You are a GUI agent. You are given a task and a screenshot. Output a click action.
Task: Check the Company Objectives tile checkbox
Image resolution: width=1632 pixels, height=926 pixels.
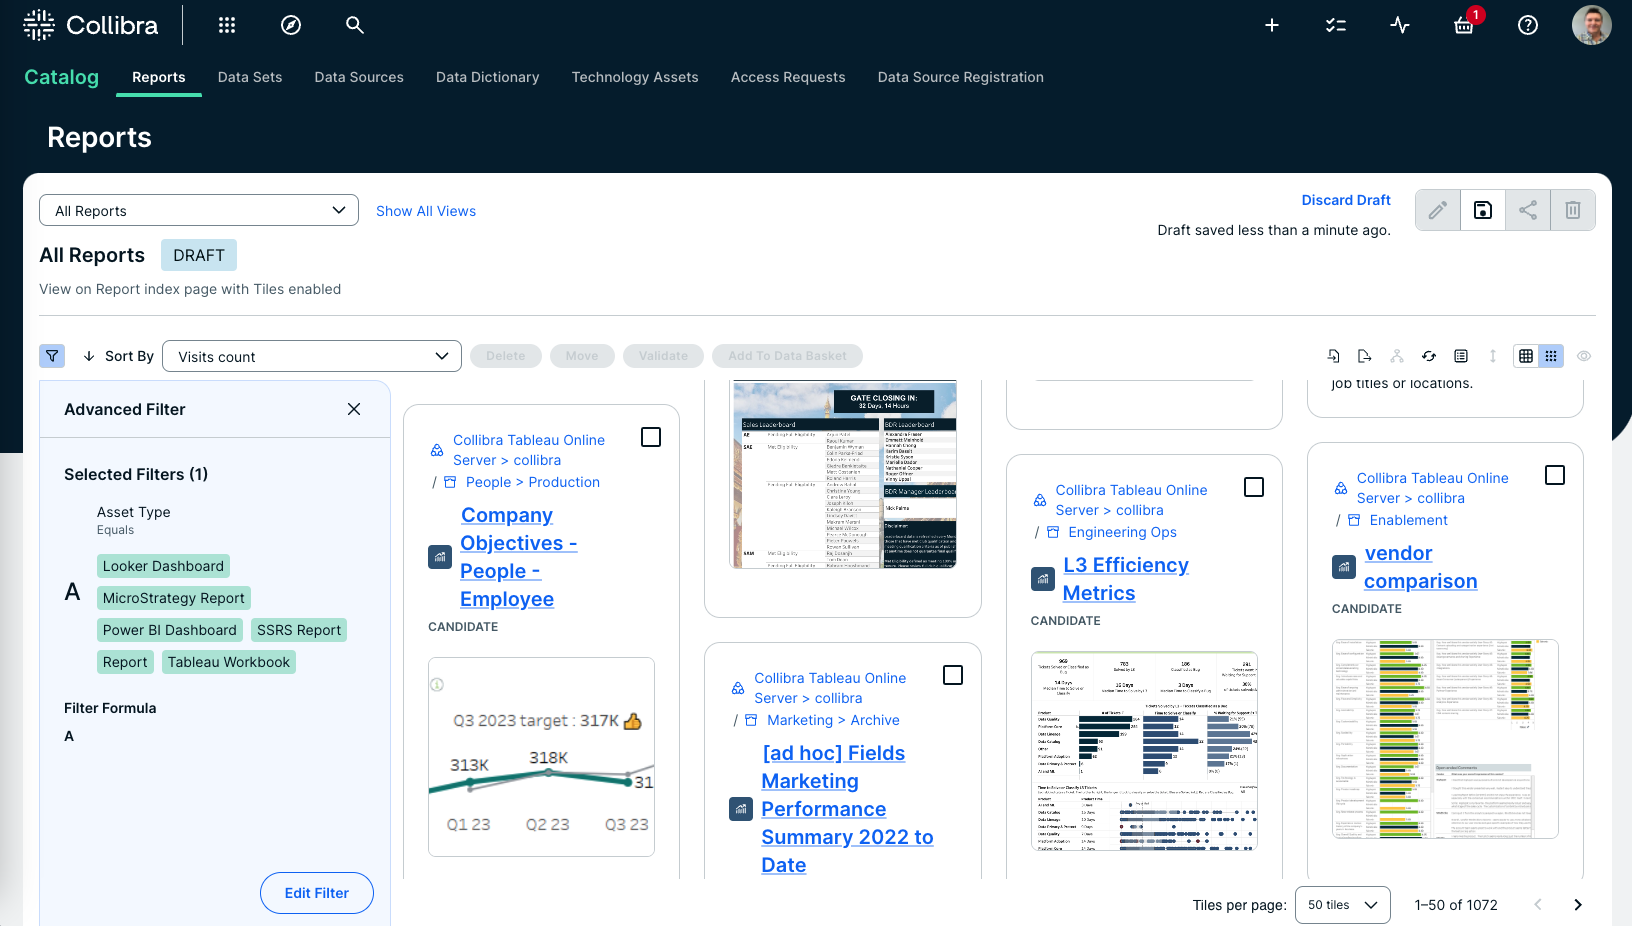651,437
